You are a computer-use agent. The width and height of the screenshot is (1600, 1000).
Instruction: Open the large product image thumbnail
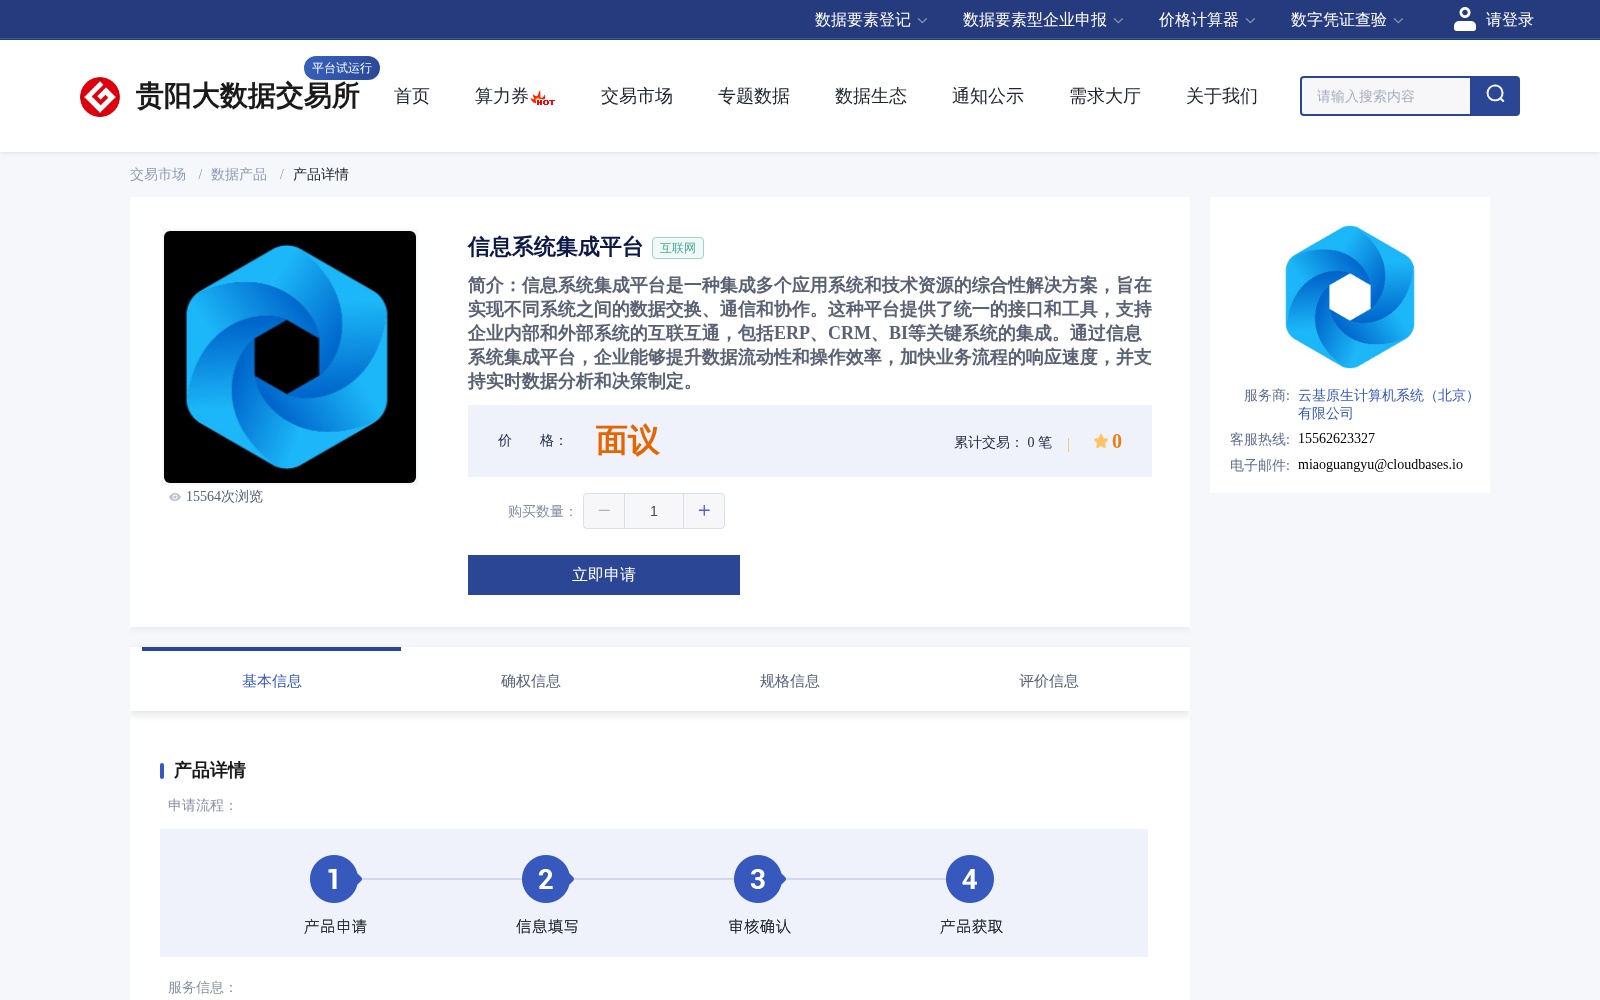click(290, 357)
